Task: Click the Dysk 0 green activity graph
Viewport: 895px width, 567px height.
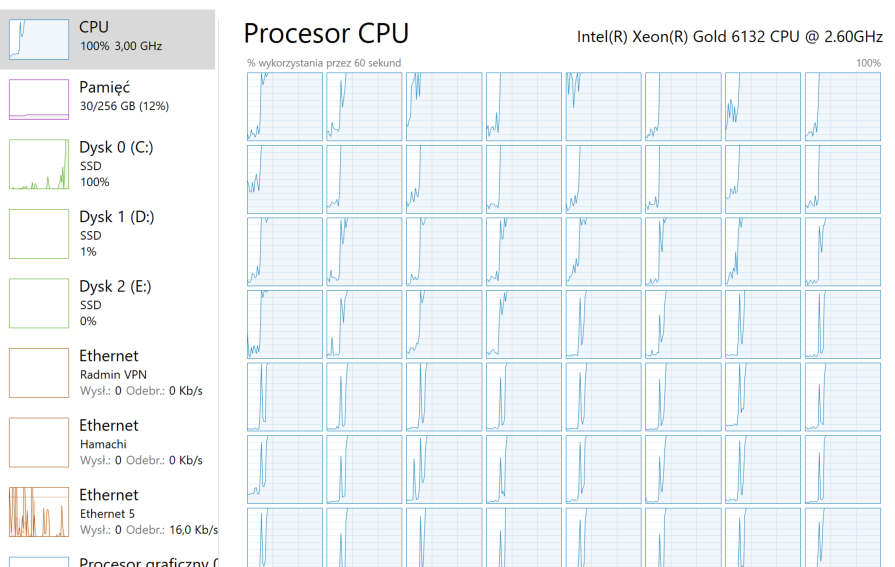Action: 39,164
